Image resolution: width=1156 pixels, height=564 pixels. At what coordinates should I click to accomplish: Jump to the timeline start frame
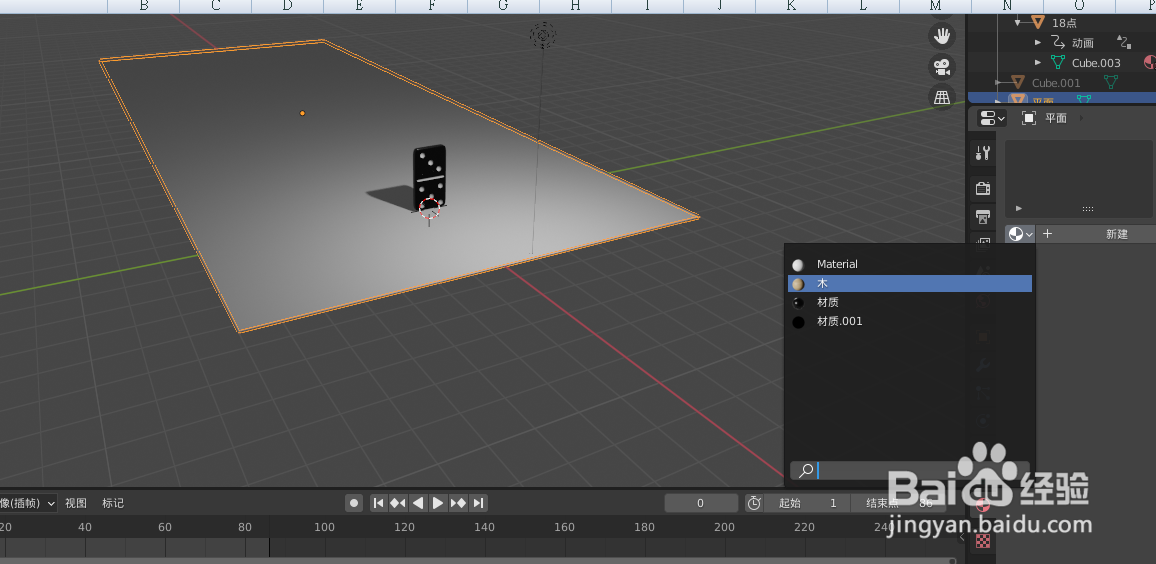pos(378,503)
